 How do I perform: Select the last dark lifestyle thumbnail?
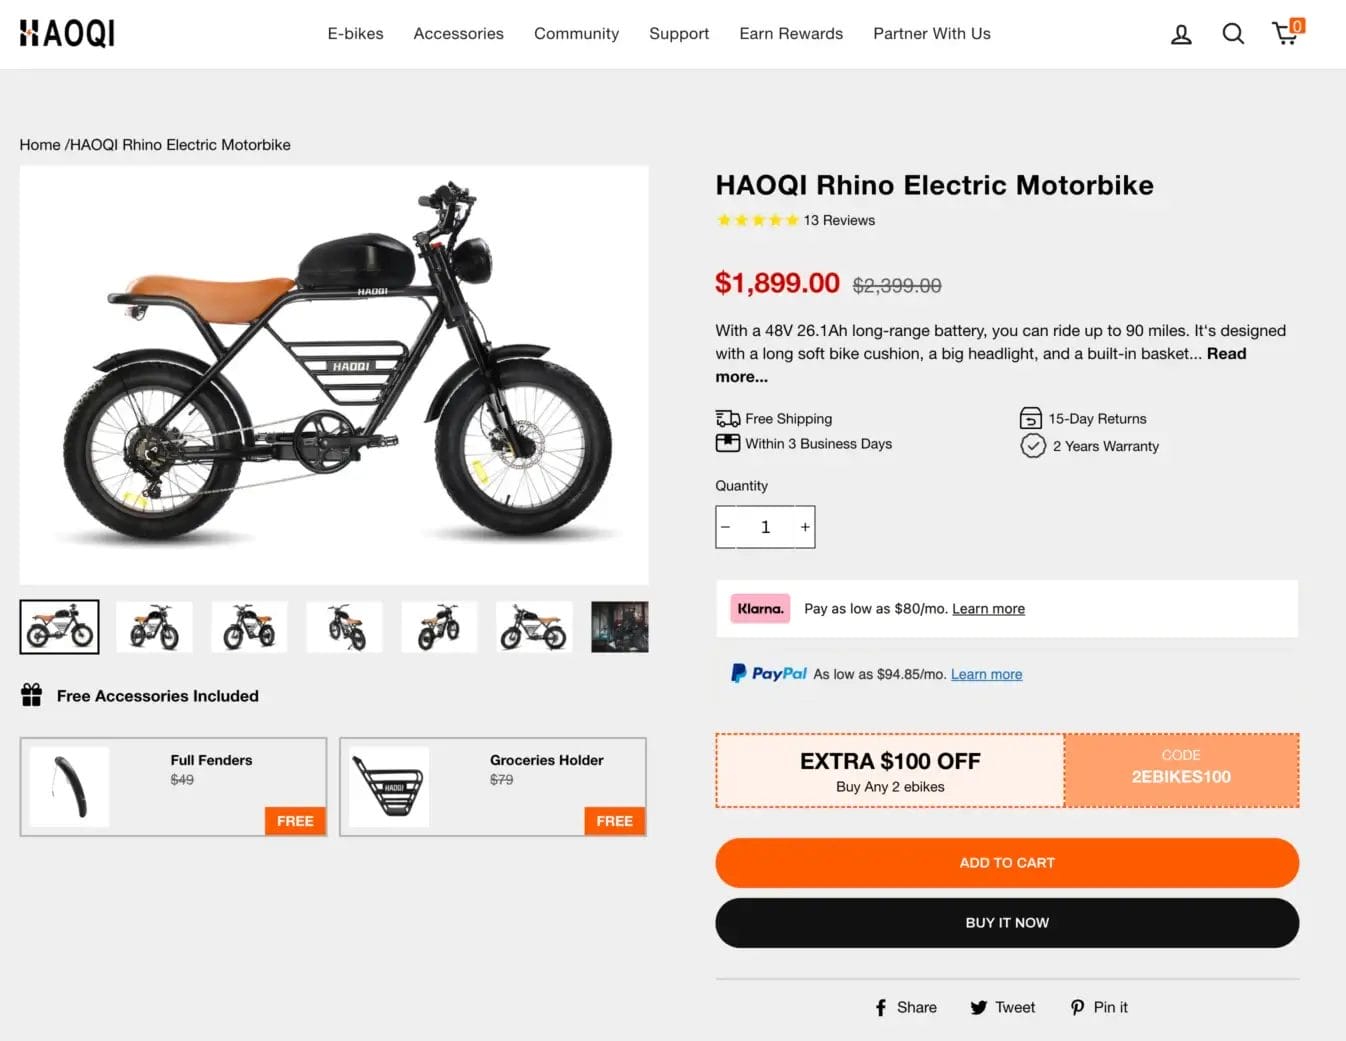point(620,627)
